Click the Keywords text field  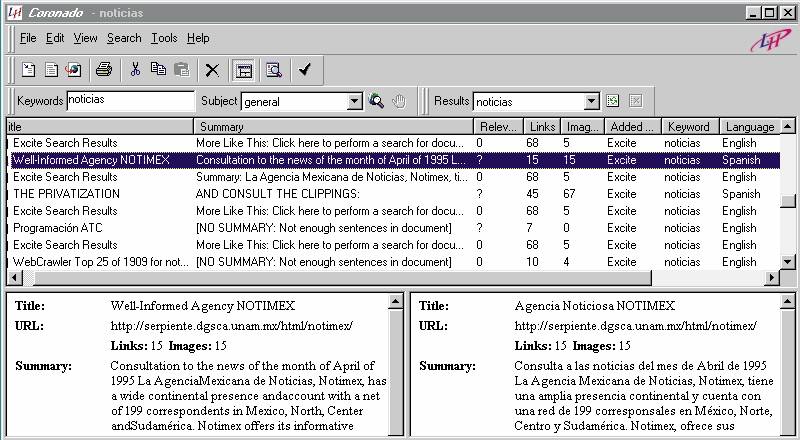click(130, 101)
